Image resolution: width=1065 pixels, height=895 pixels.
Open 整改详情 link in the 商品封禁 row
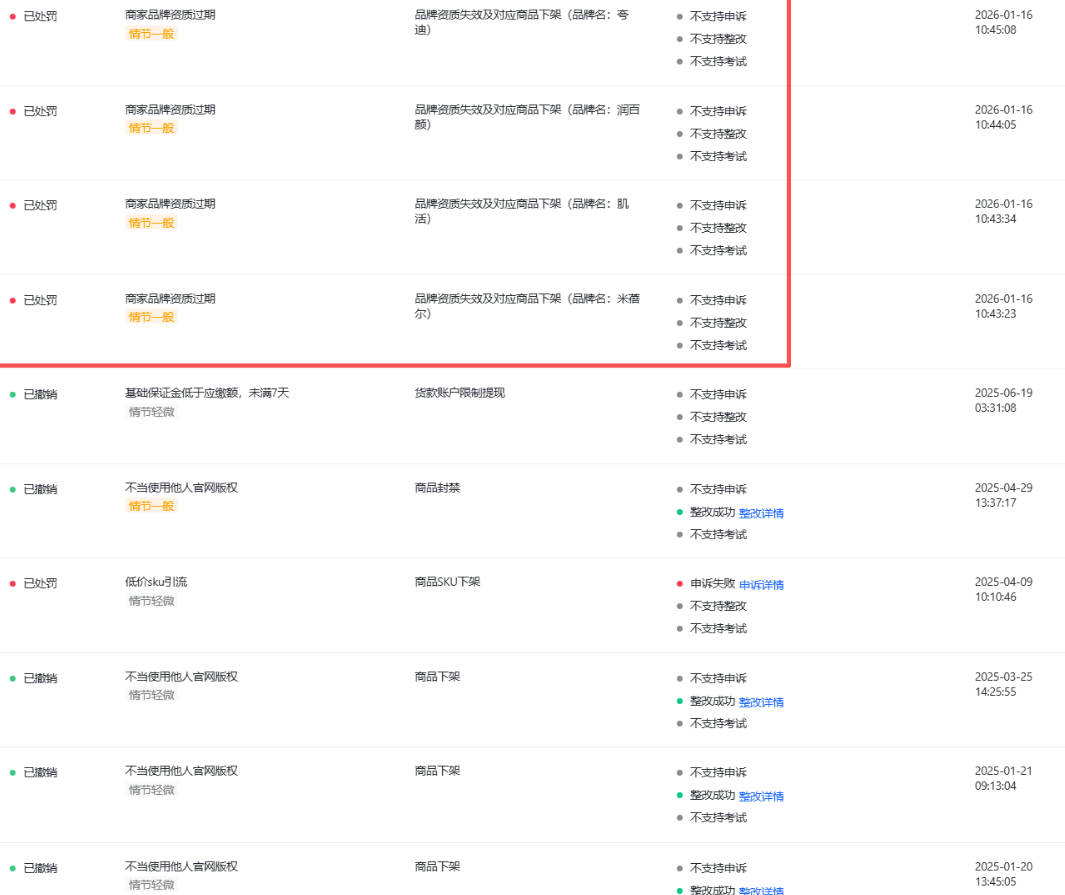click(761, 513)
